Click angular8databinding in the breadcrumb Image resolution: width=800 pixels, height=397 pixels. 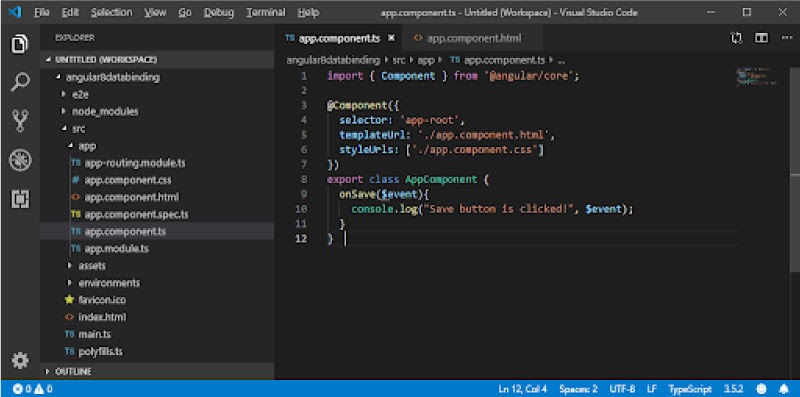(333, 60)
